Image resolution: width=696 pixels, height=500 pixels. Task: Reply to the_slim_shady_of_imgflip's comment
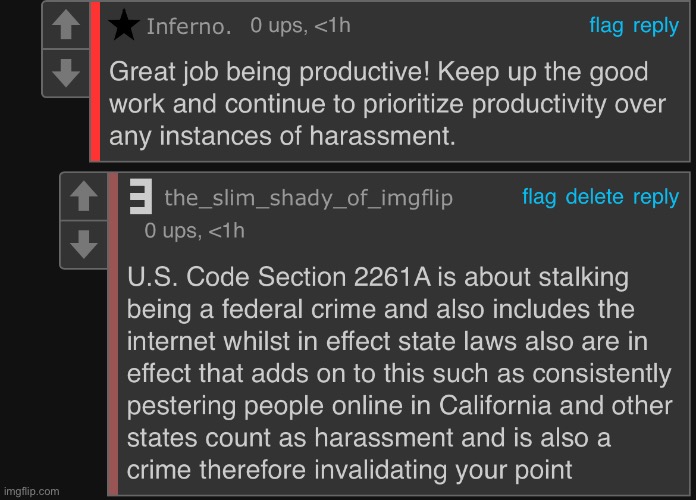point(656,198)
